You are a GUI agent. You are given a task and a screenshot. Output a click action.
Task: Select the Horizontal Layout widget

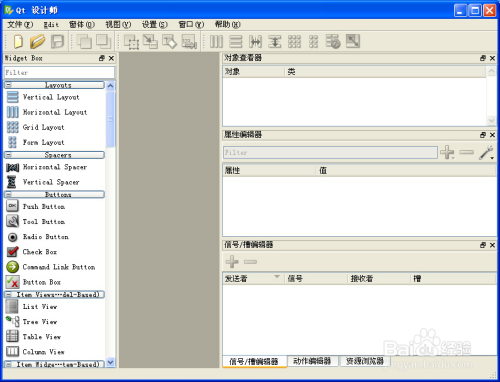(55, 112)
